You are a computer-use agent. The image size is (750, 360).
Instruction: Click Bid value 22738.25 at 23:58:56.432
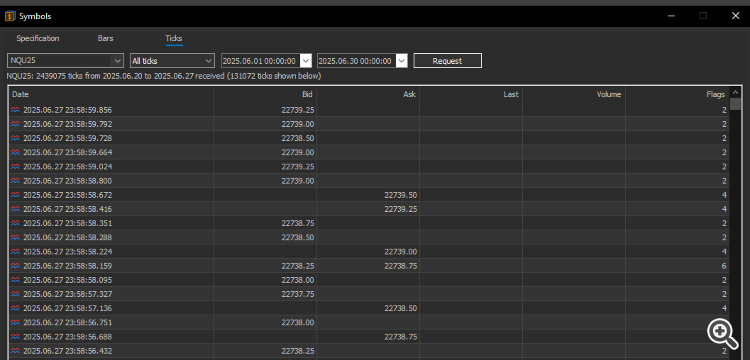coord(298,350)
